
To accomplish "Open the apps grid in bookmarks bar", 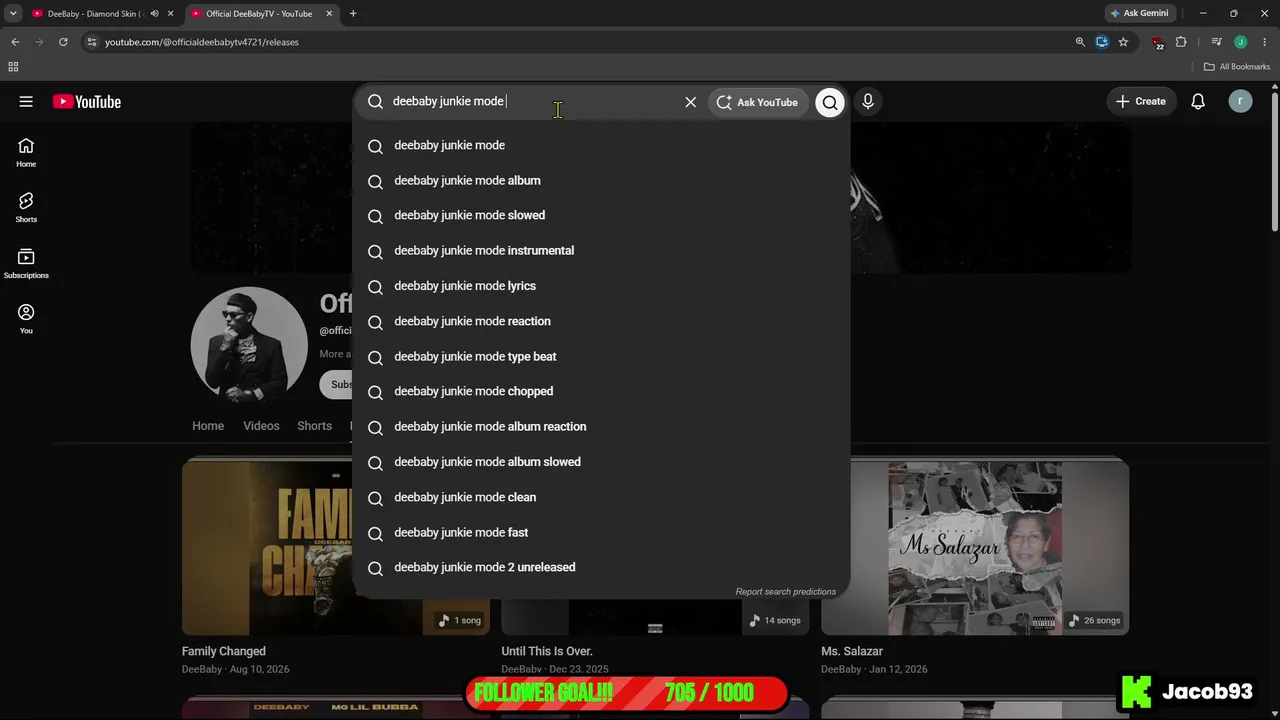I will tap(13, 67).
